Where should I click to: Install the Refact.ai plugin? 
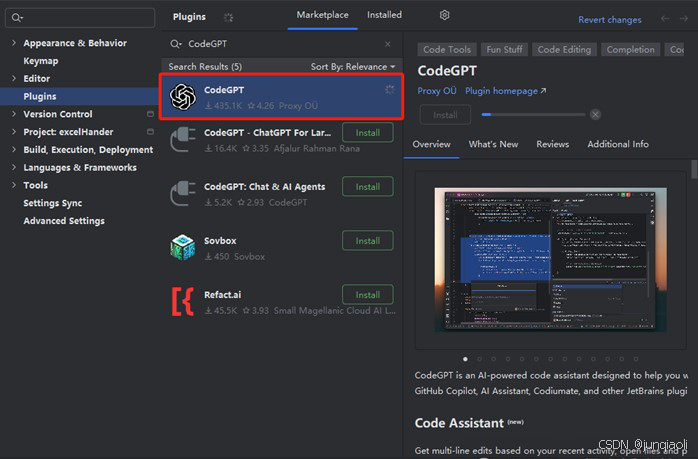(368, 295)
